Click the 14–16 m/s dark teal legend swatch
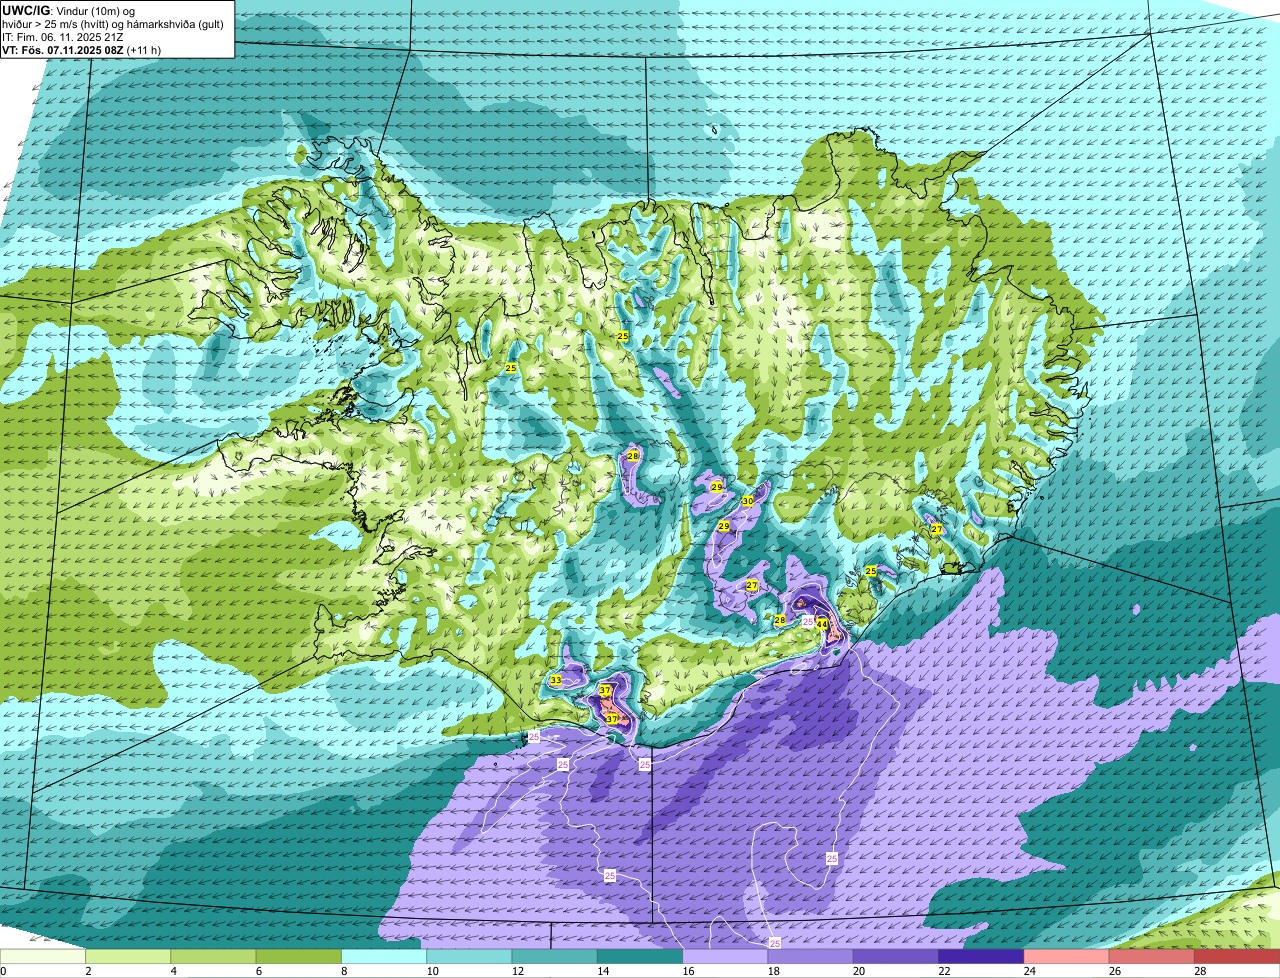 640,957
